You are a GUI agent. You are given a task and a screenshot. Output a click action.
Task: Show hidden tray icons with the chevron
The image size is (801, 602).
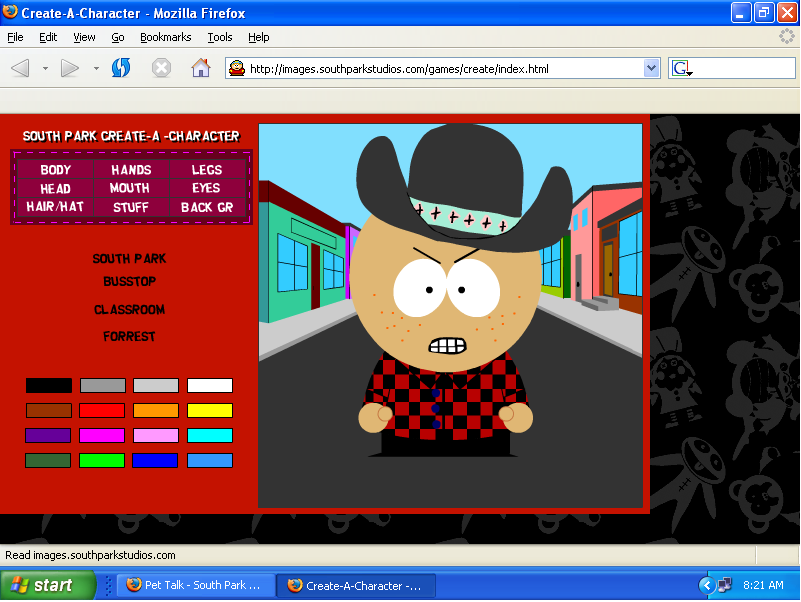click(706, 585)
